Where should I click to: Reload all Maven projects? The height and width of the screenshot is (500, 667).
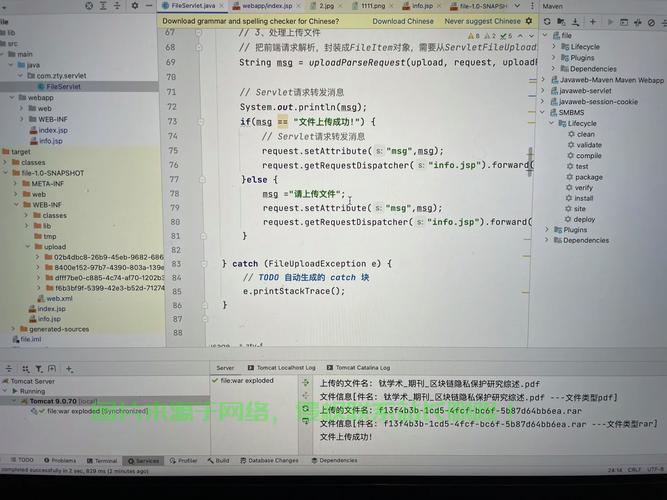547,22
